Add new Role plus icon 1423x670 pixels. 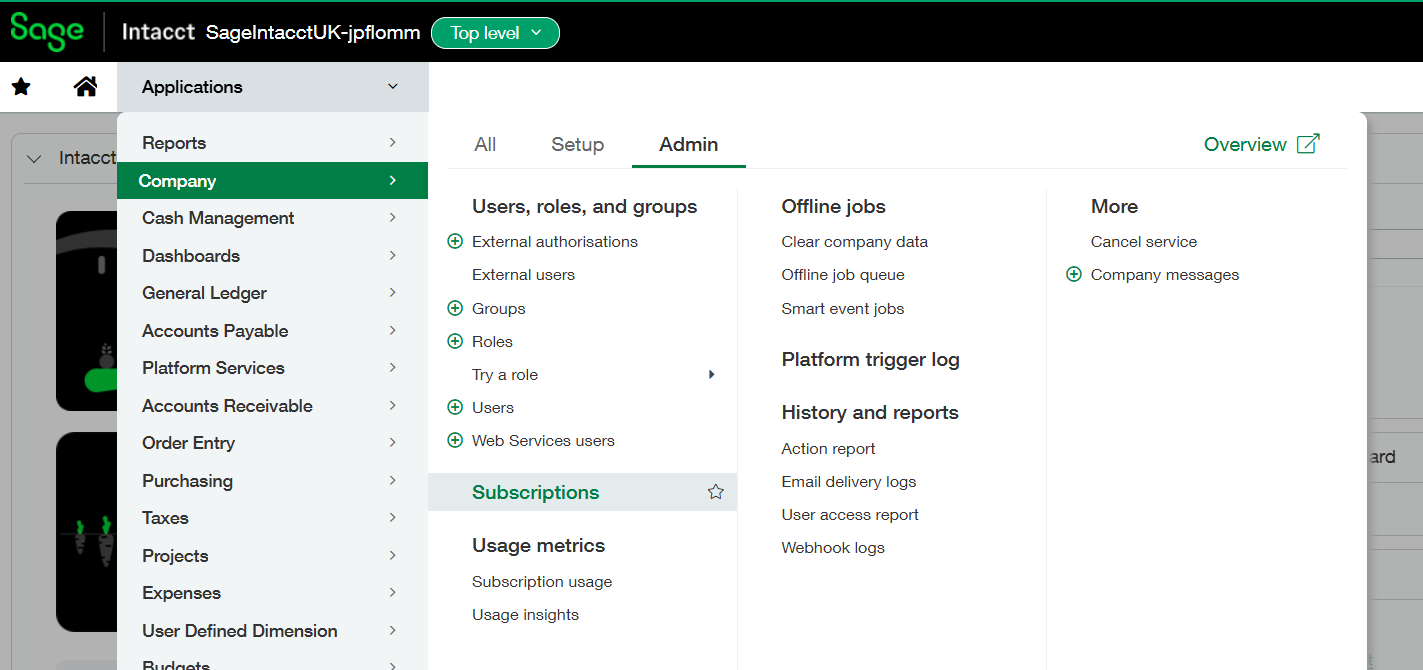[455, 342]
